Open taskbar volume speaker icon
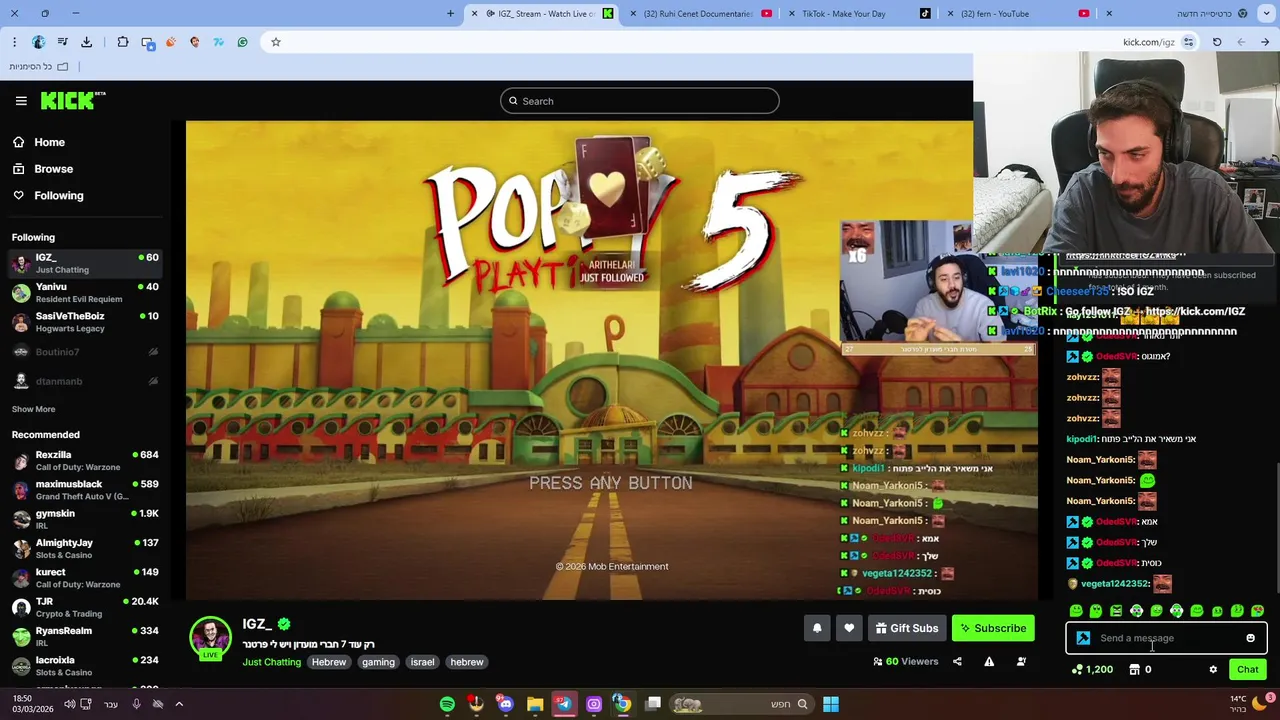This screenshot has height=720, width=1280. [x=69, y=704]
